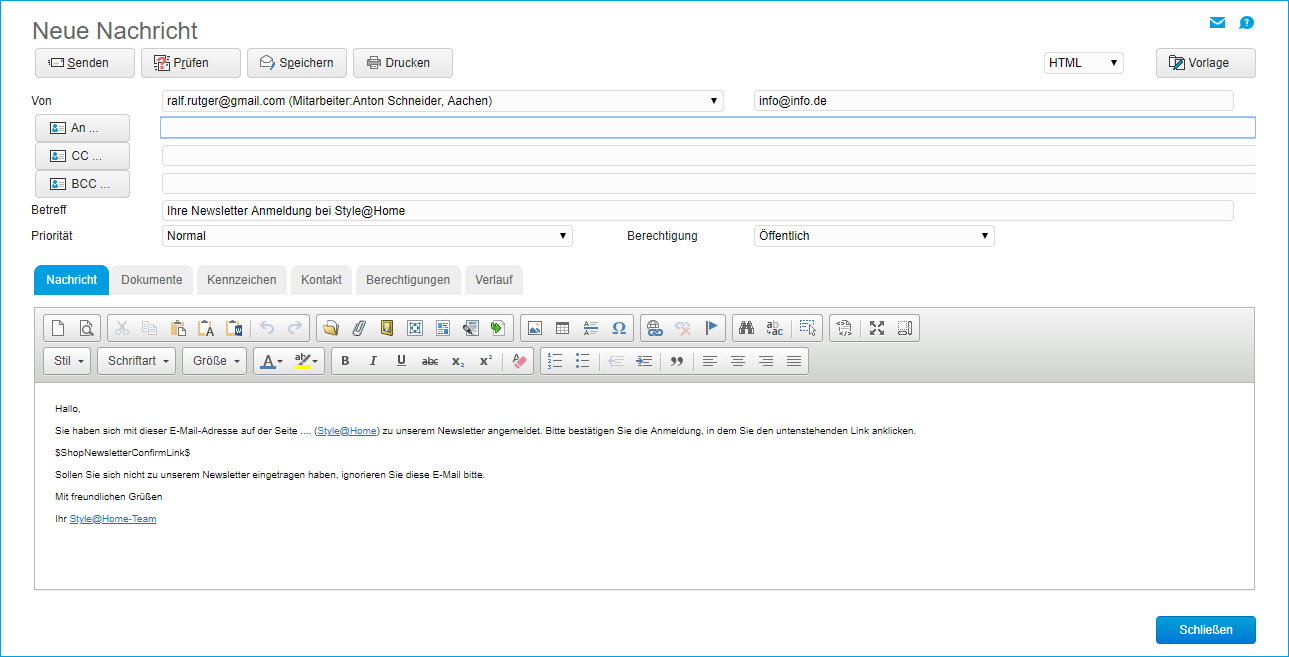
Task: Toggle bulleted list
Action: pyautogui.click(x=583, y=361)
